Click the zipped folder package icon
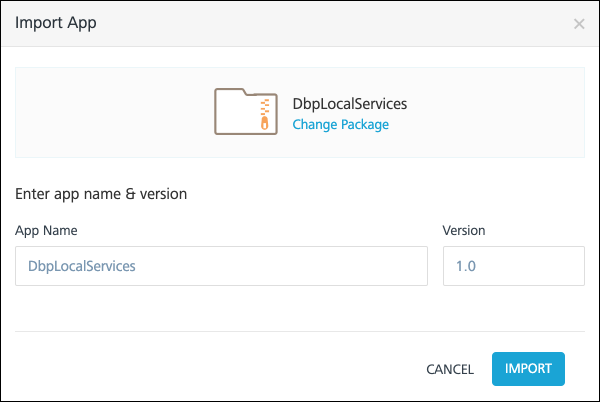600x402 pixels. tap(246, 111)
